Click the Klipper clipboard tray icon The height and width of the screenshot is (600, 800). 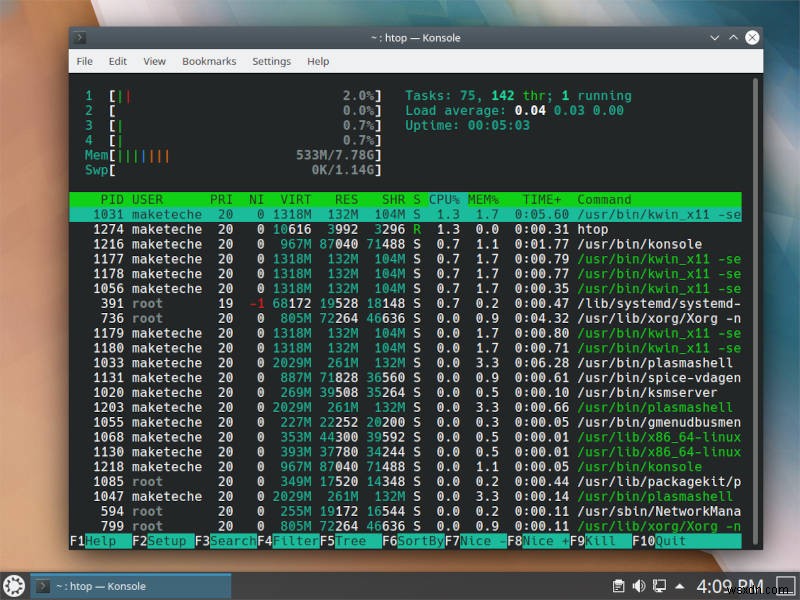coord(619,586)
